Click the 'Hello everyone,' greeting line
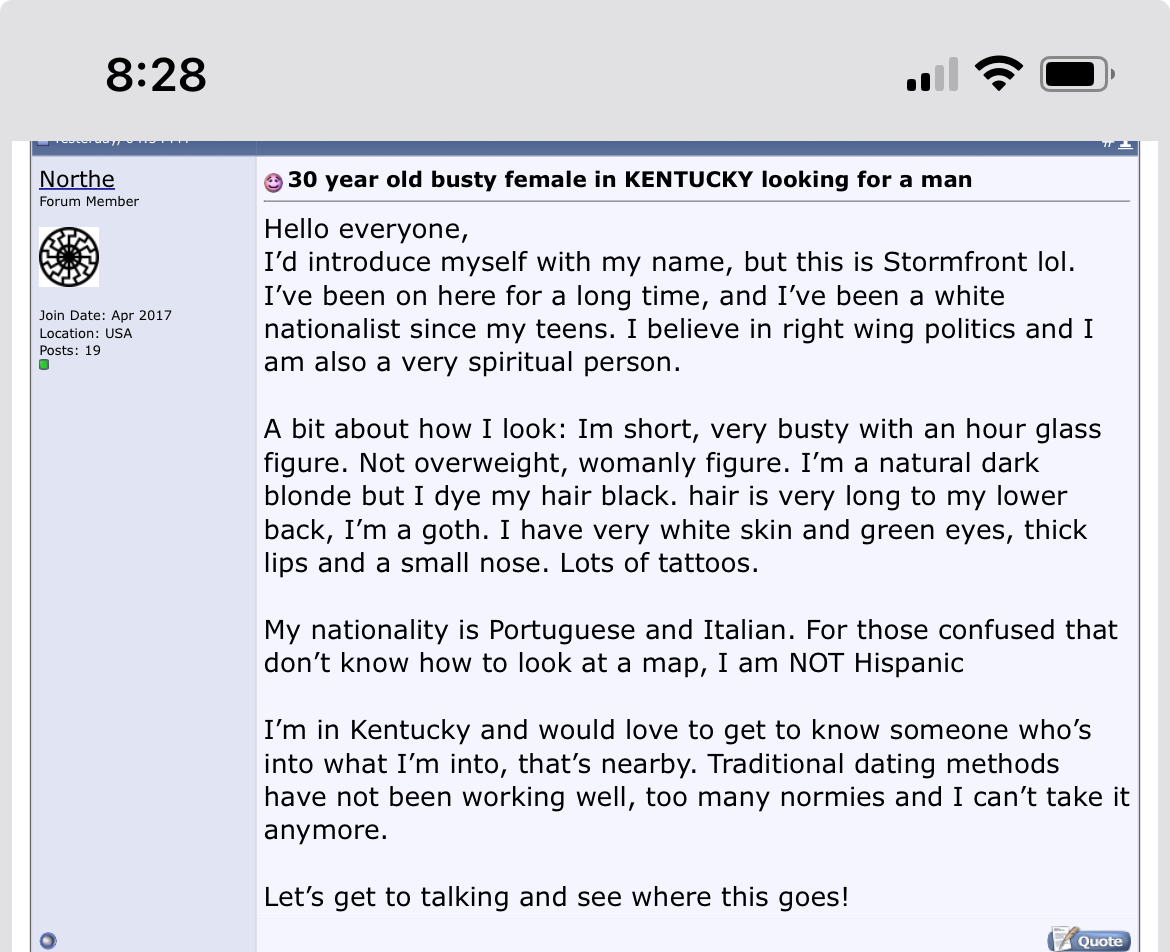This screenshot has height=952, width=1170. click(x=366, y=229)
